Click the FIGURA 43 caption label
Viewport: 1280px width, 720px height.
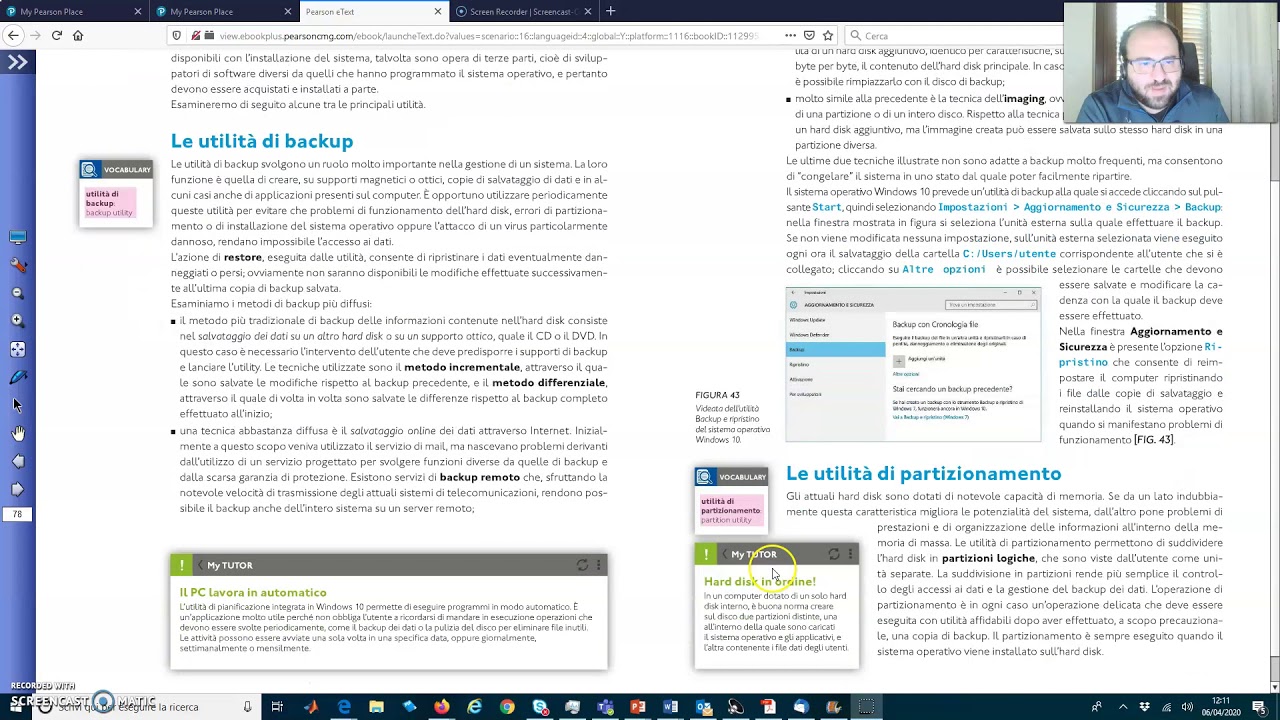click(x=717, y=395)
